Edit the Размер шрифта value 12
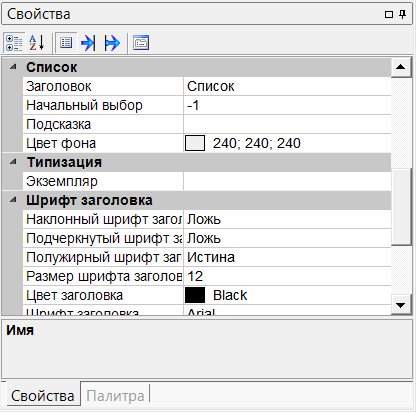The width and height of the screenshot is (417, 413). coord(287,276)
